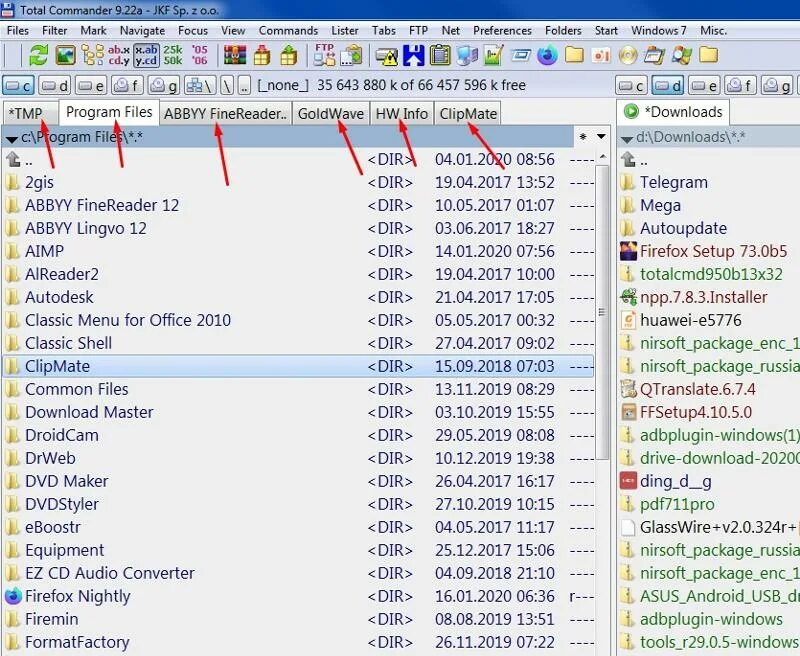
Task: Click the golden CD disc icon
Action: [x=628, y=56]
